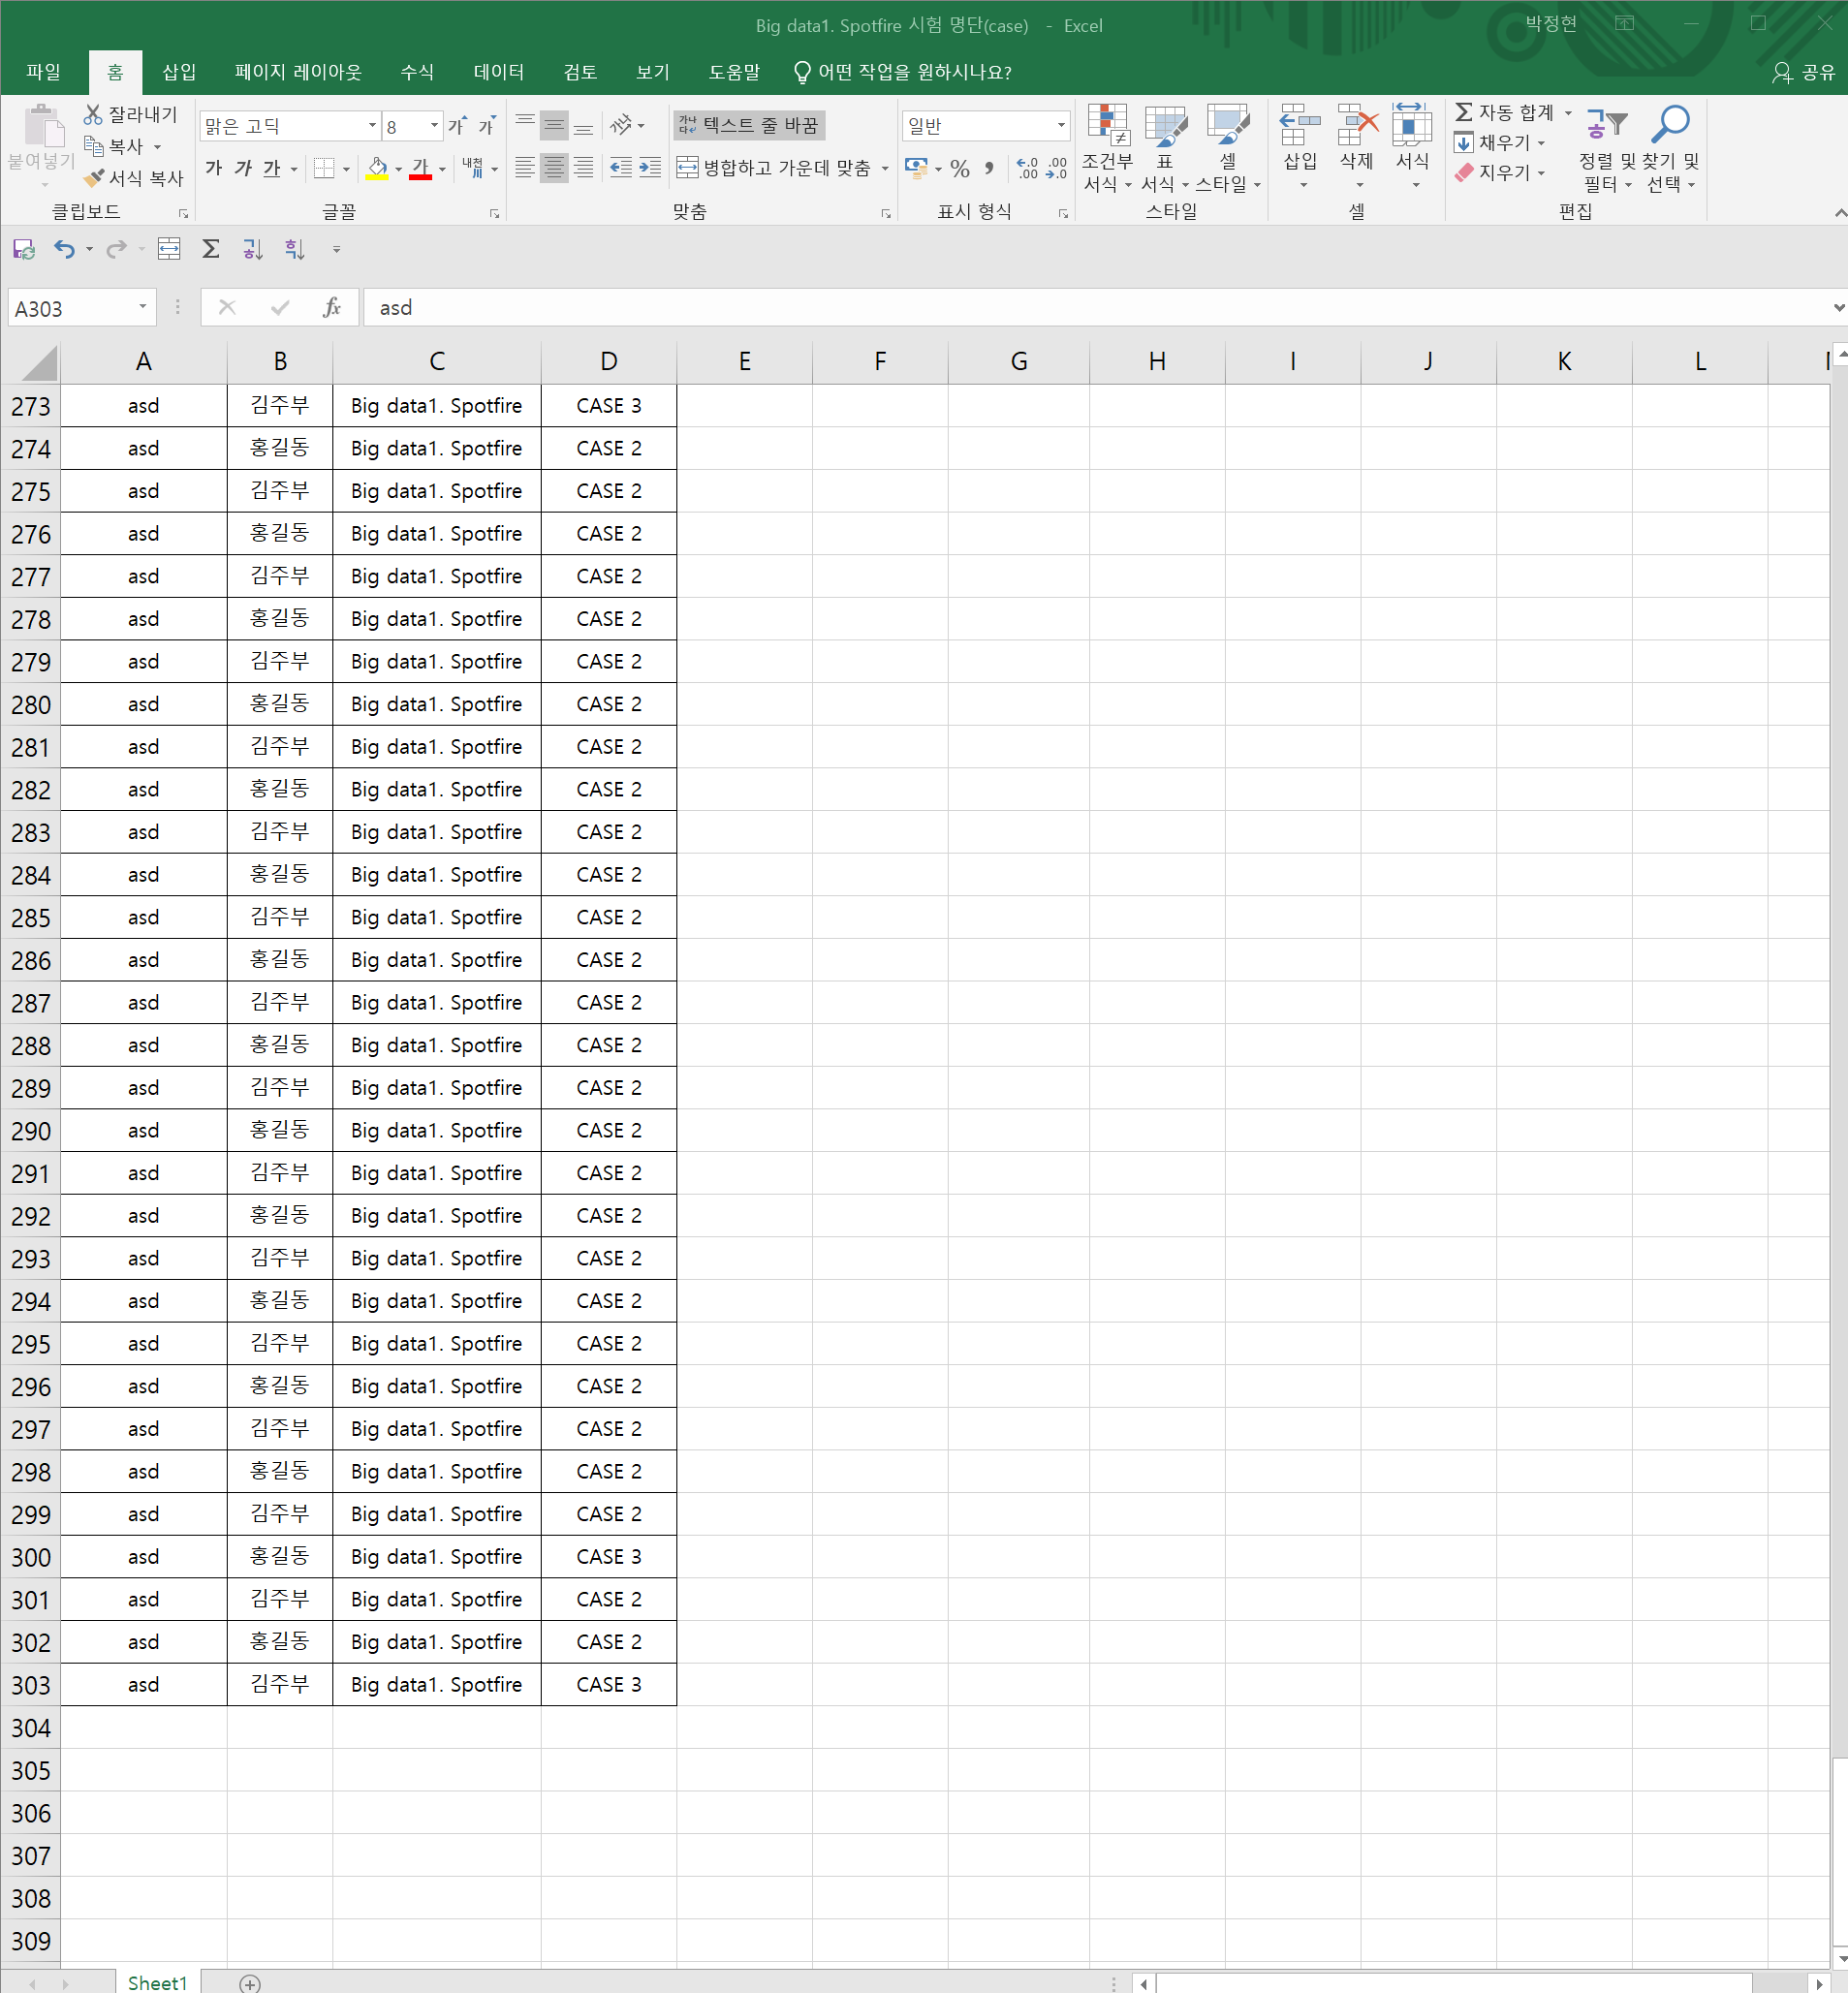Image resolution: width=1848 pixels, height=1993 pixels.
Task: Apply percent style
Action: [960, 168]
